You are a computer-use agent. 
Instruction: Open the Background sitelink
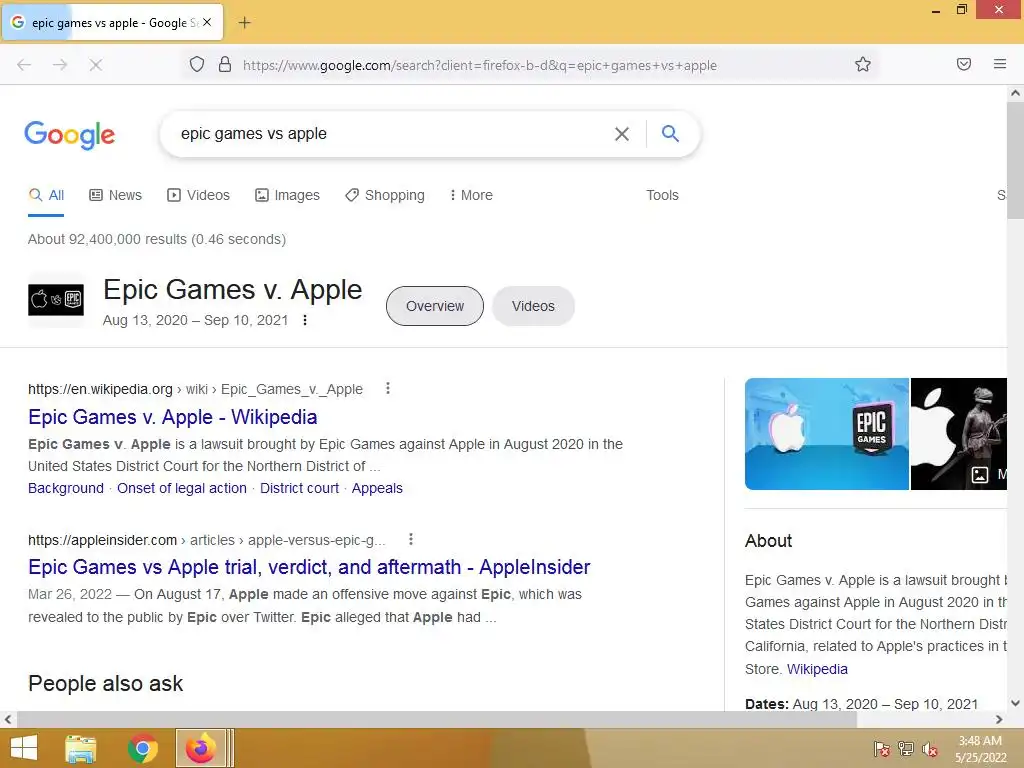(x=66, y=488)
